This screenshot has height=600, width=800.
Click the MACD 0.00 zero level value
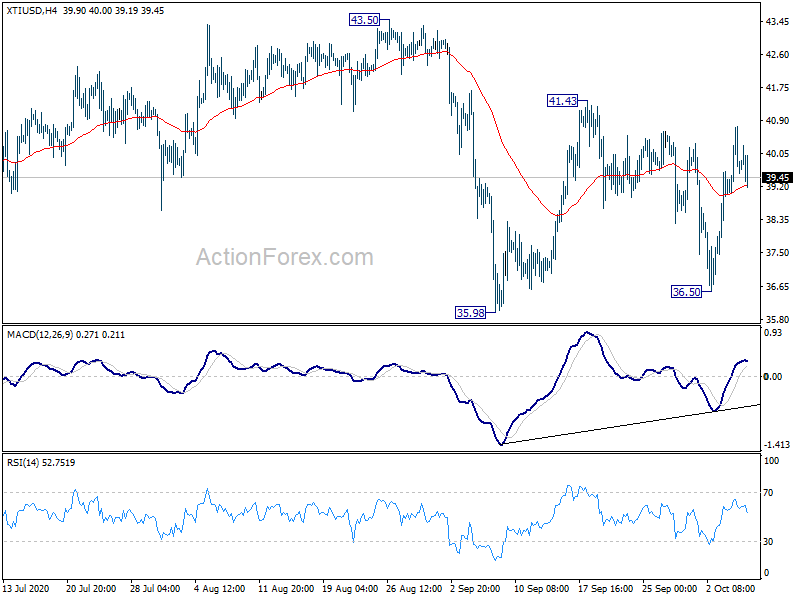(772, 377)
